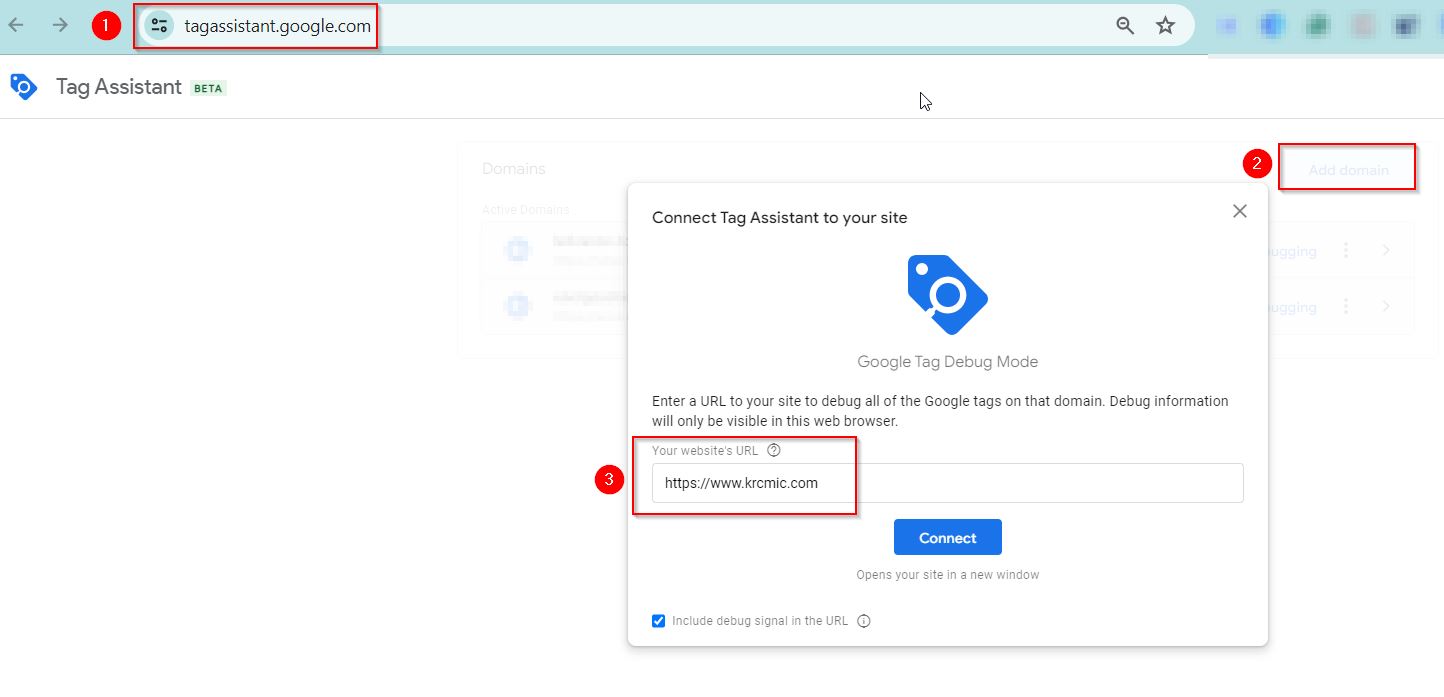
Task: Click the info icon beside the debug signal checkbox
Action: (x=863, y=620)
